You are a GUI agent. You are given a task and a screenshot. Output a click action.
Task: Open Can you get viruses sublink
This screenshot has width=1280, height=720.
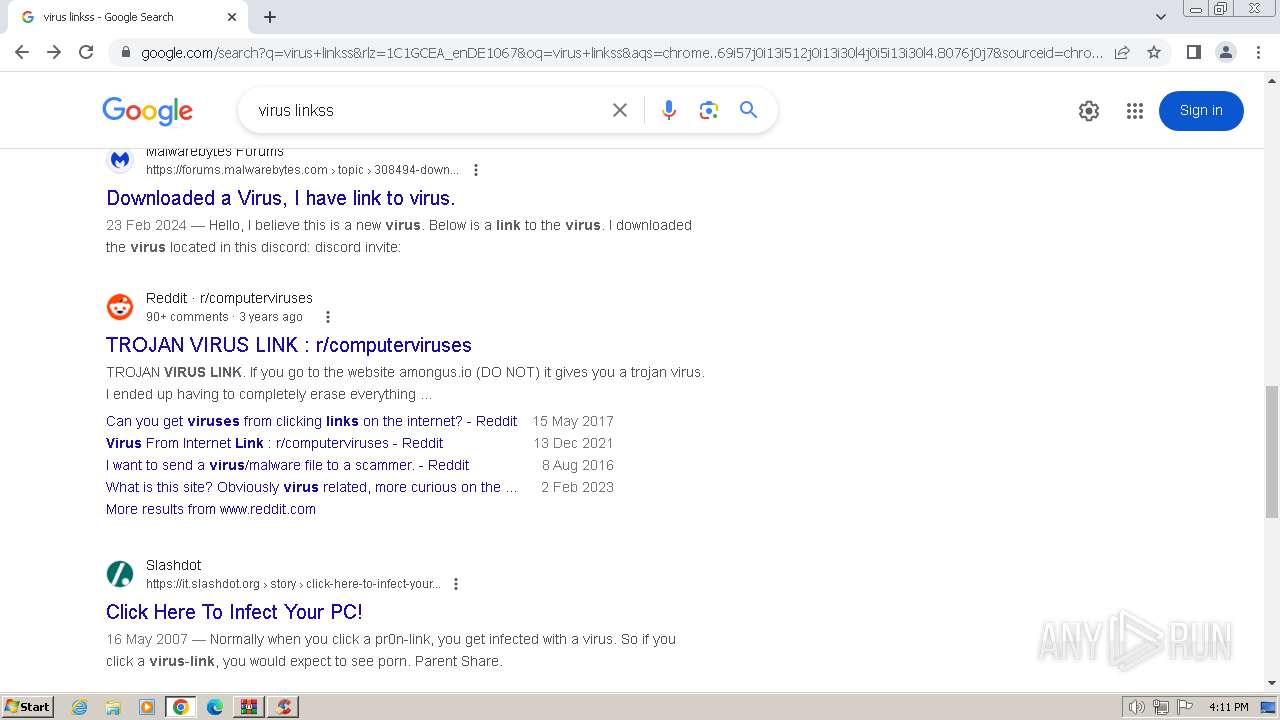311,421
